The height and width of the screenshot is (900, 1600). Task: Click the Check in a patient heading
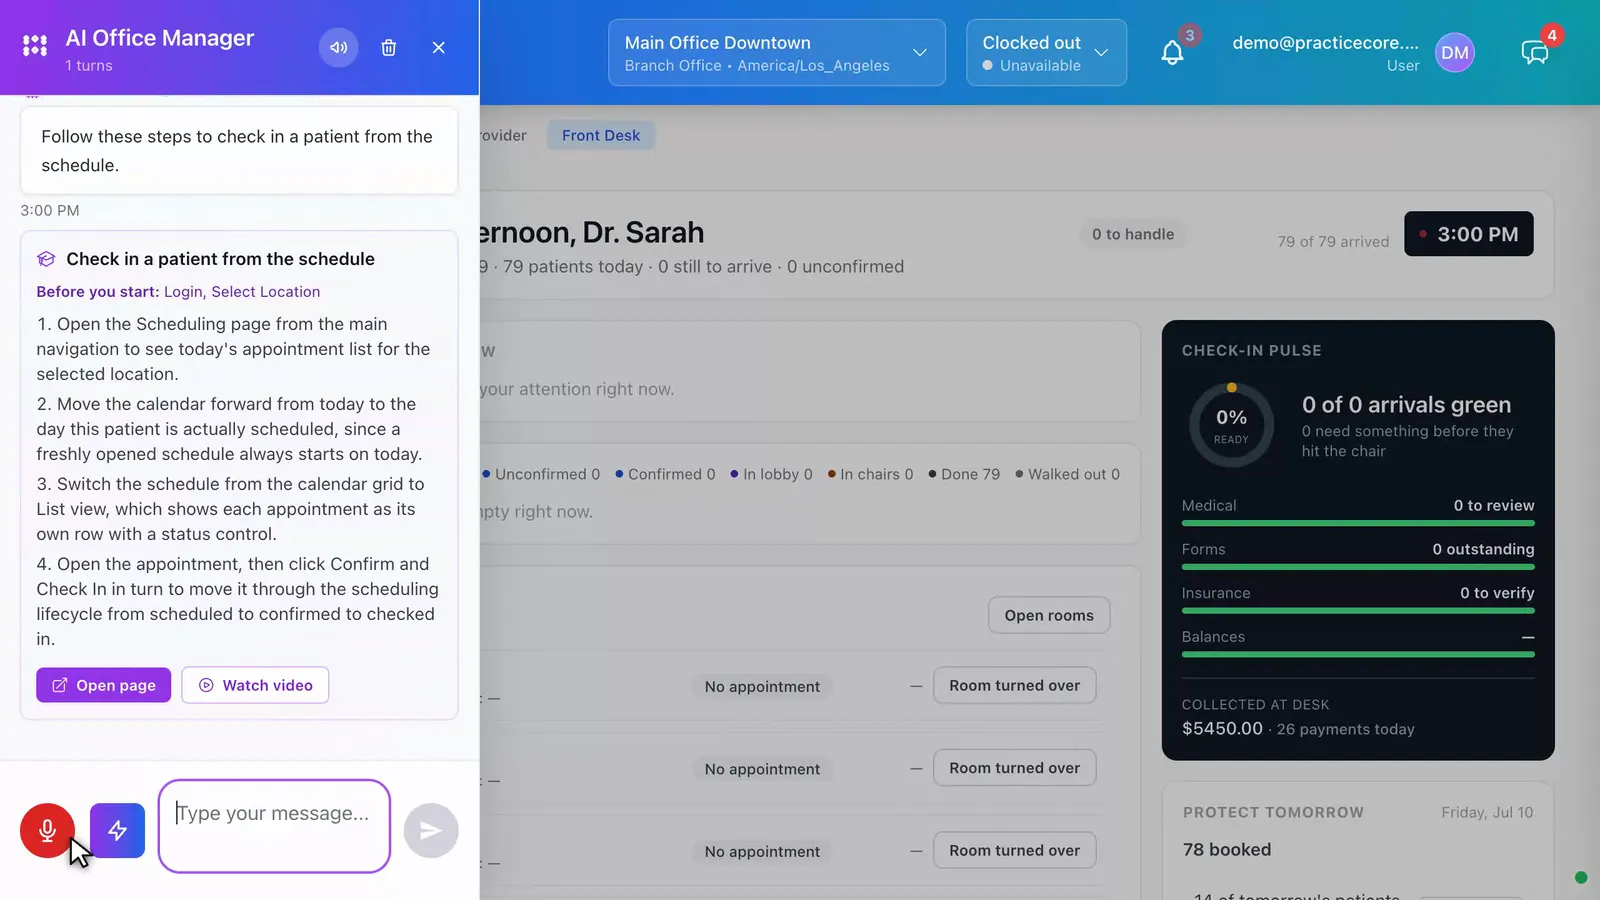(x=220, y=259)
